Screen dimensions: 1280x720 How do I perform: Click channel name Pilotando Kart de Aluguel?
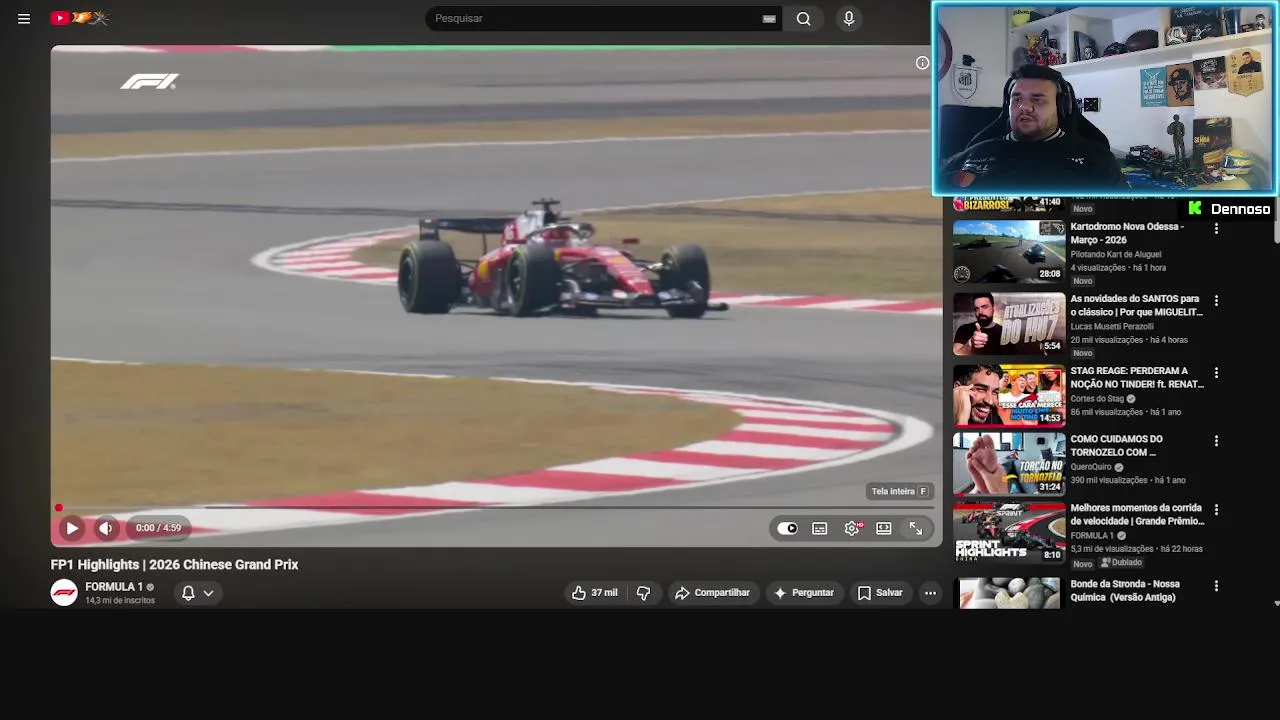click(1115, 255)
